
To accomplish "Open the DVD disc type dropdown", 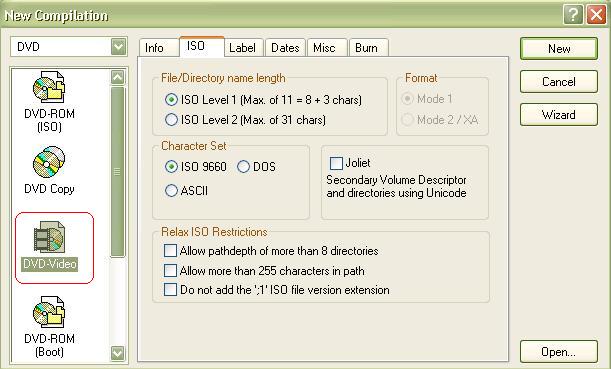I will [118, 47].
